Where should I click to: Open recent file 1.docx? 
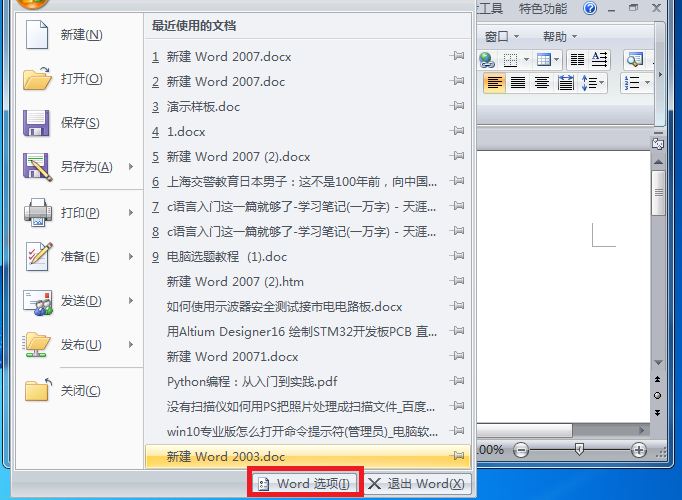pyautogui.click(x=186, y=132)
